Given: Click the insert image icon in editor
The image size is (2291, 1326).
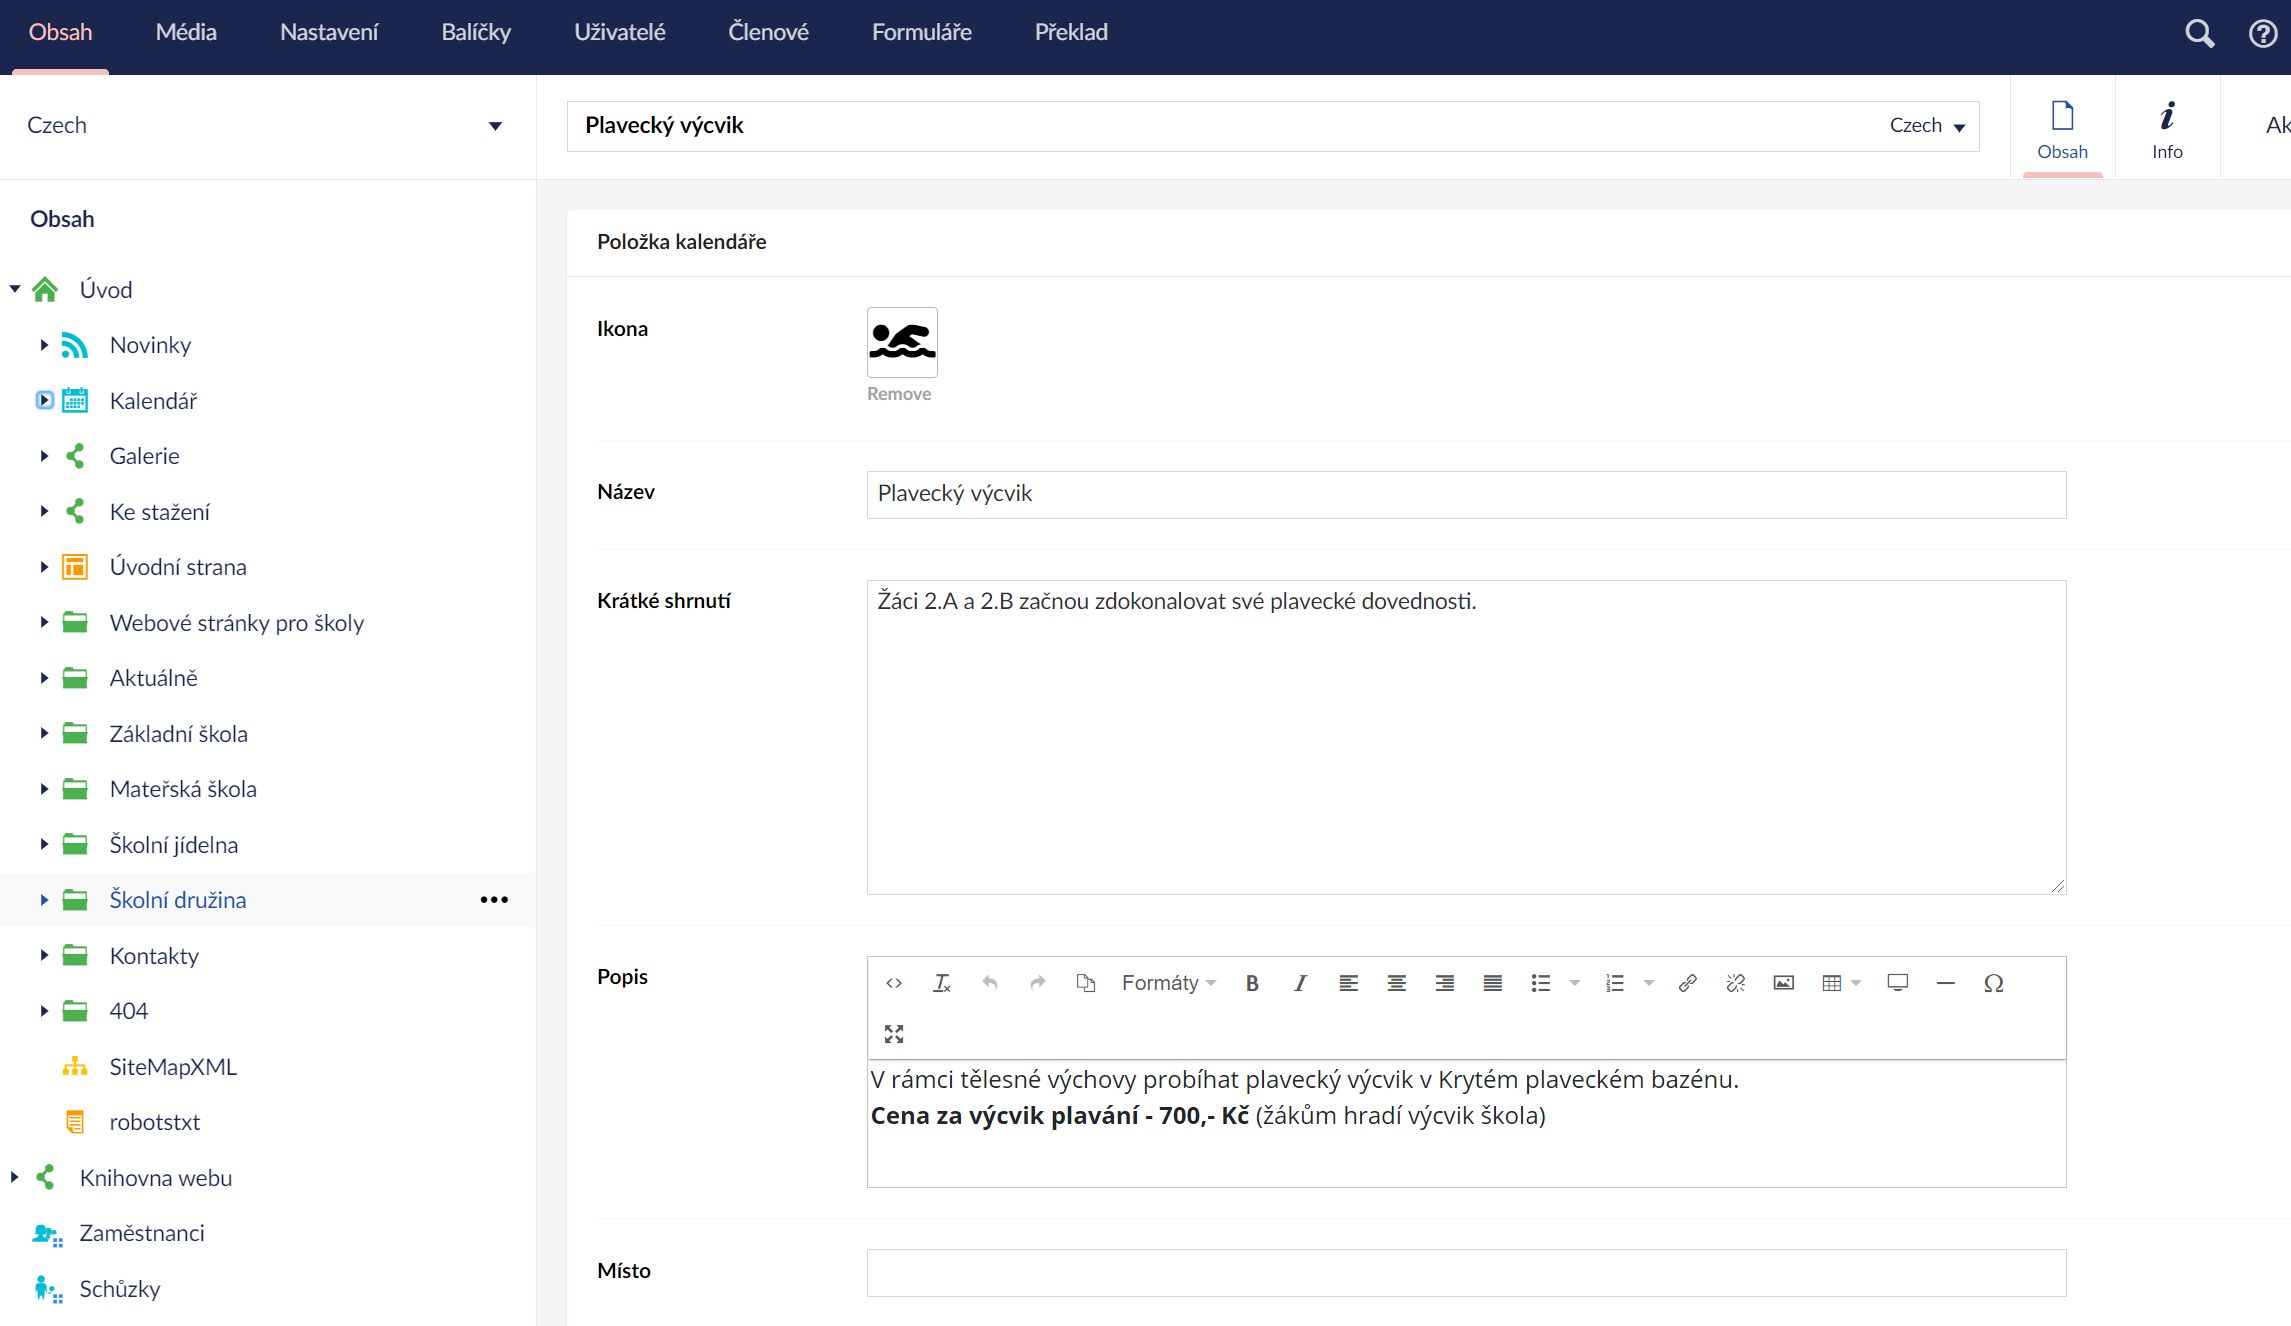Looking at the screenshot, I should tap(1783, 983).
